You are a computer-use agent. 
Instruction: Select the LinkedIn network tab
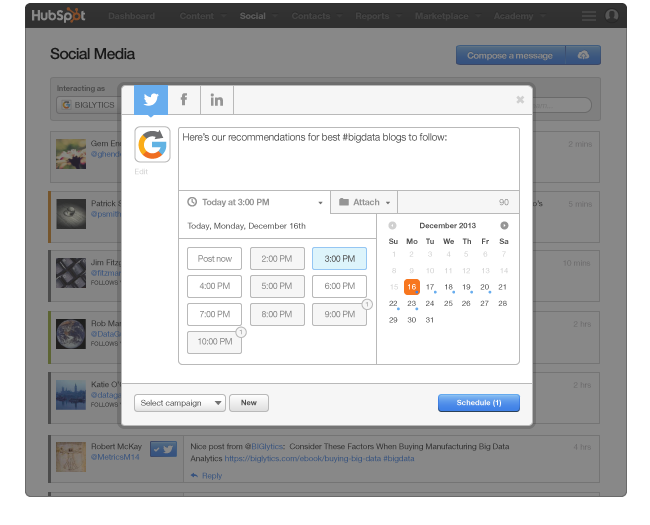[x=216, y=99]
